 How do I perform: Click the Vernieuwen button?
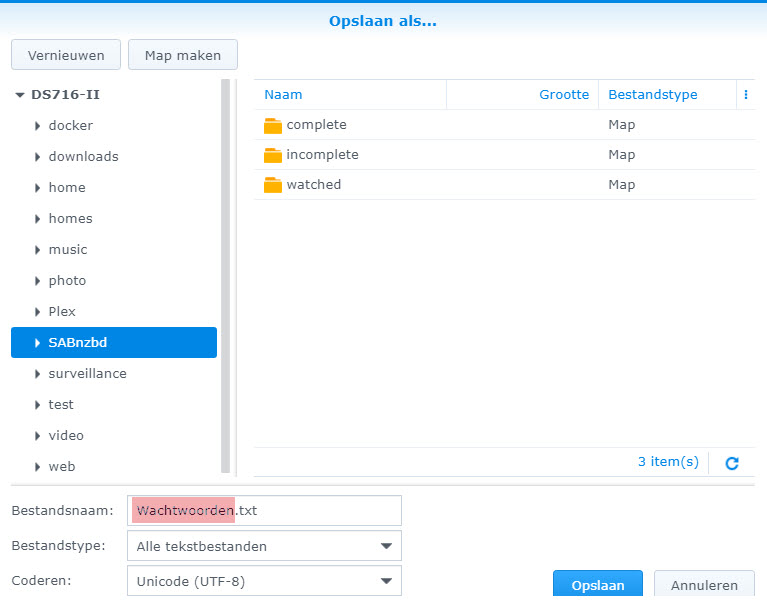[66, 55]
